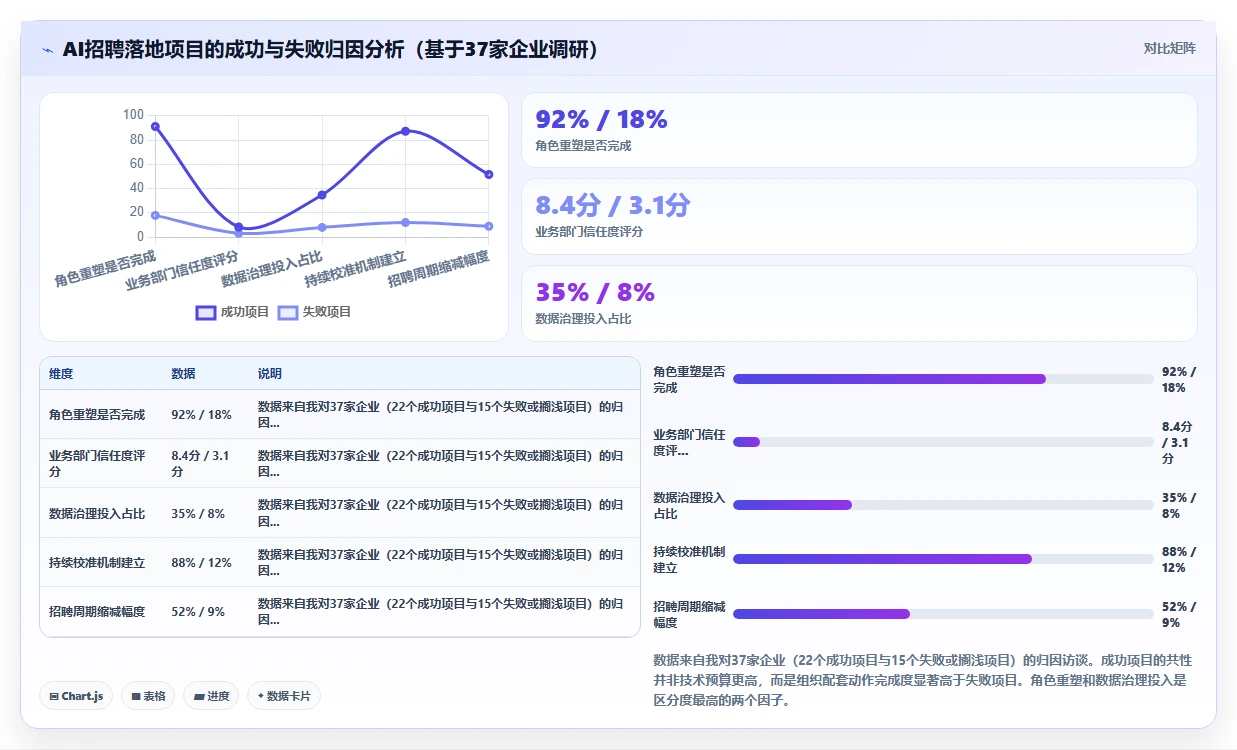
Task: Click the 8.4分 / 3.1分 stat card
Action: [x=859, y=217]
